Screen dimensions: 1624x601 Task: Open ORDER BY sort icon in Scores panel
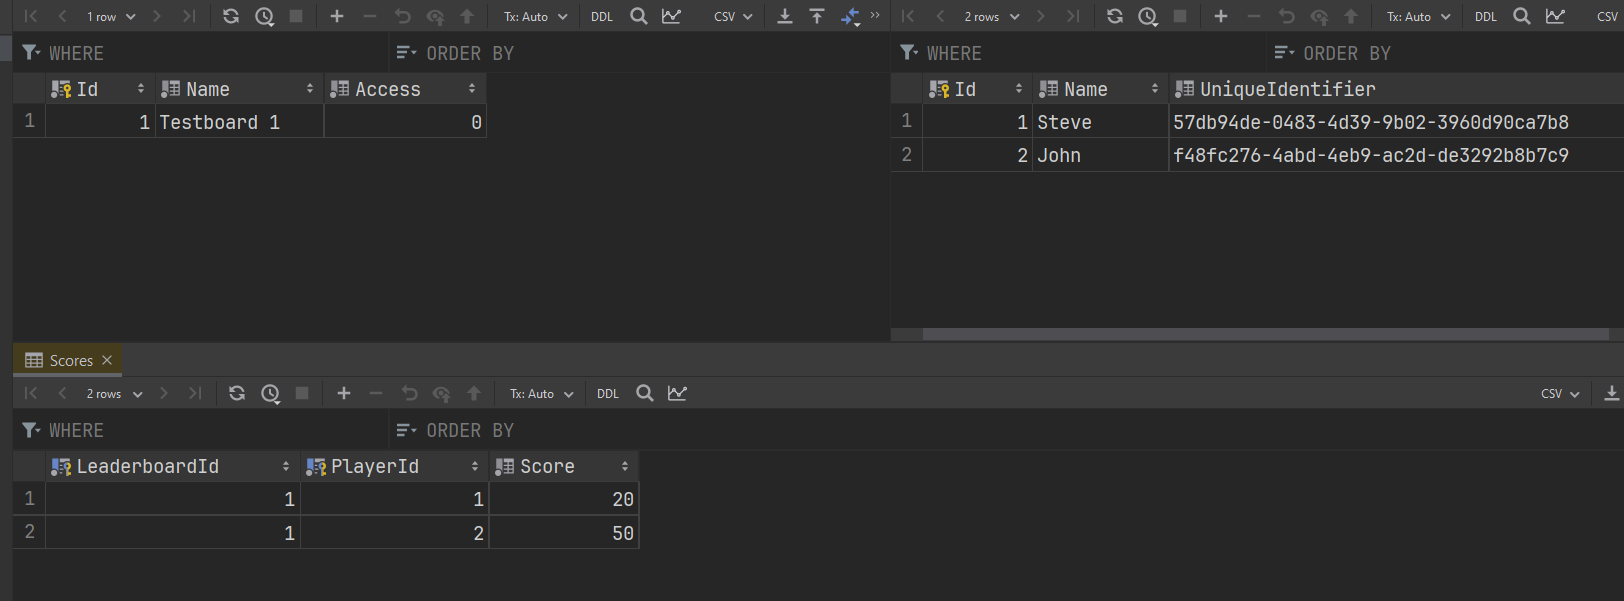[406, 430]
